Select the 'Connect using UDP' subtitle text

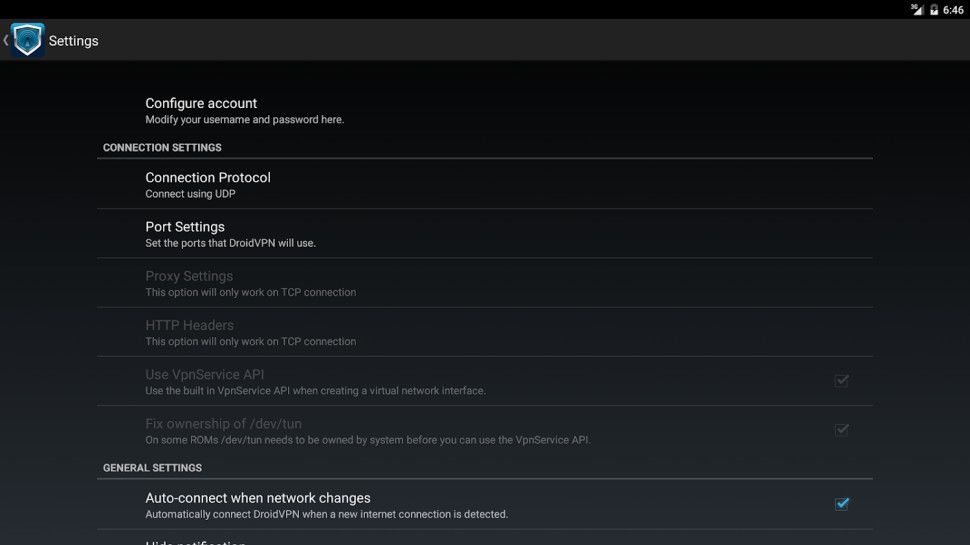pos(190,194)
